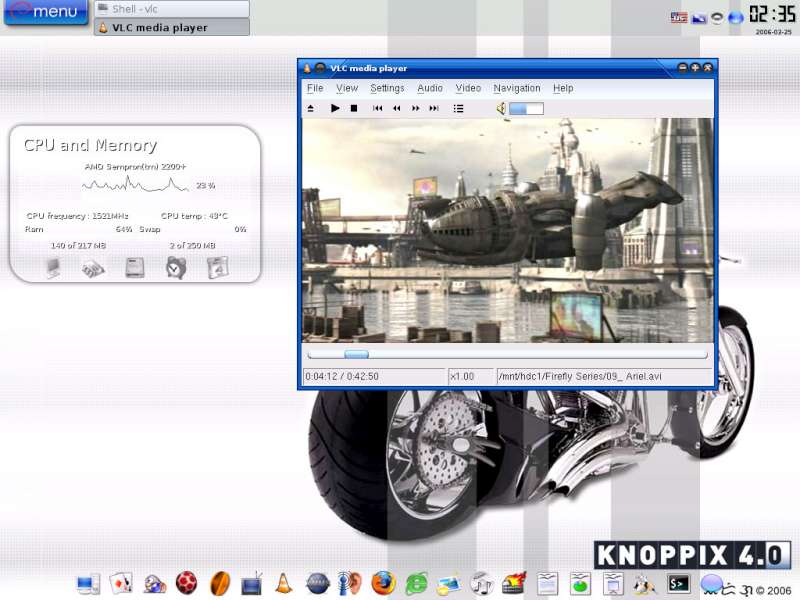The image size is (800, 600).
Task: Click the dark globe dock icon
Action: 317,583
